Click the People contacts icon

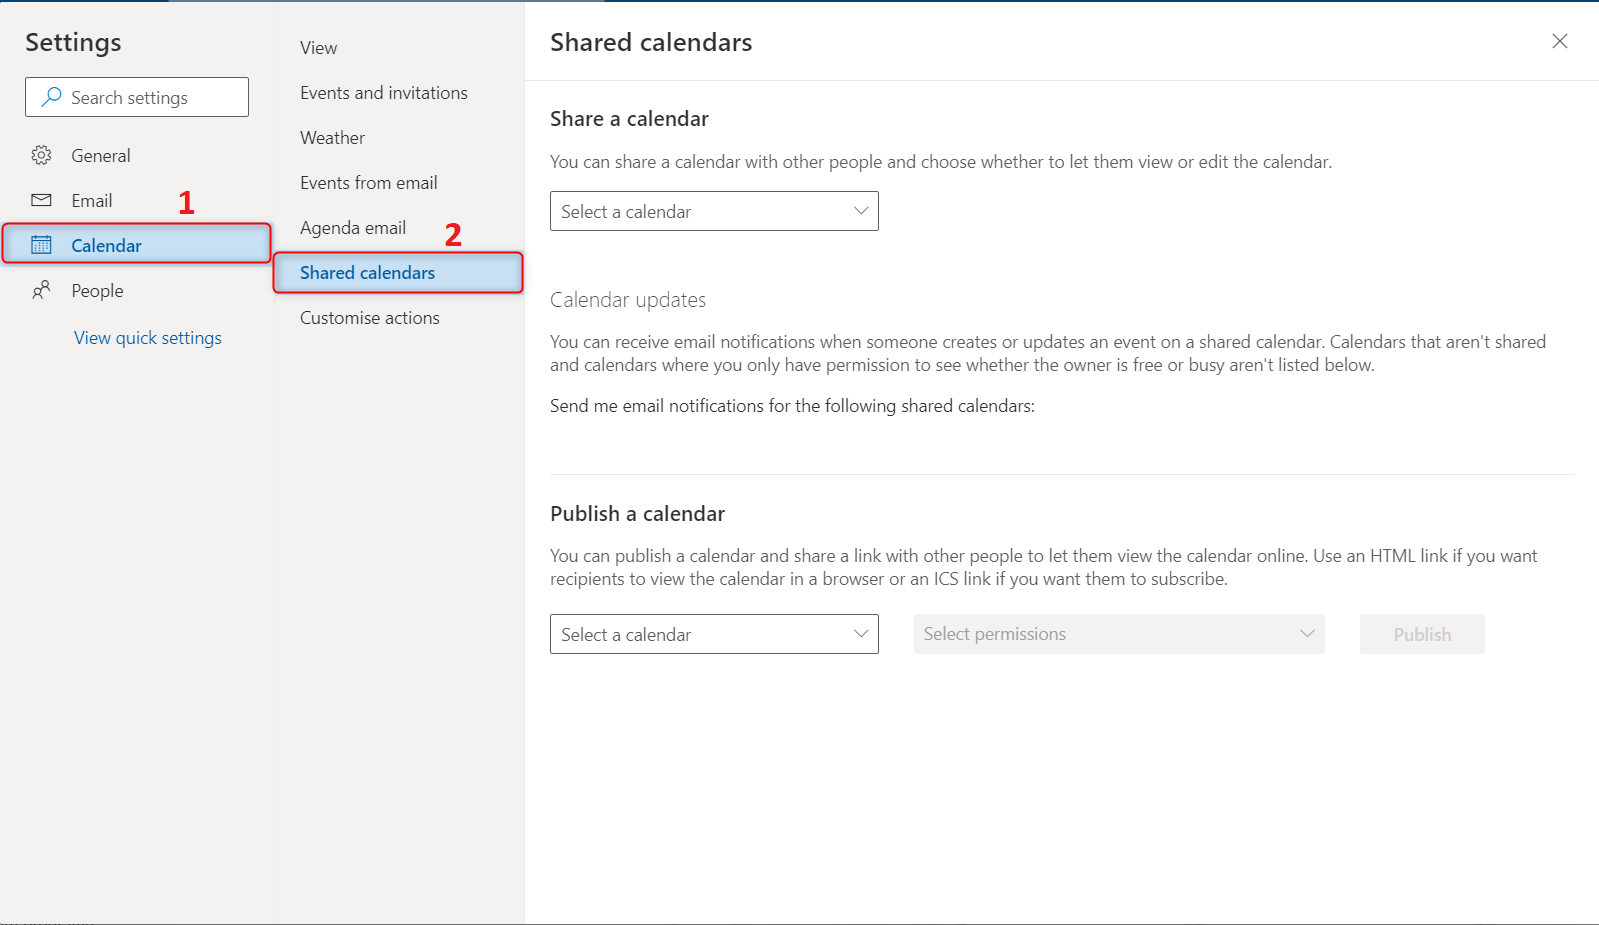[x=41, y=290]
